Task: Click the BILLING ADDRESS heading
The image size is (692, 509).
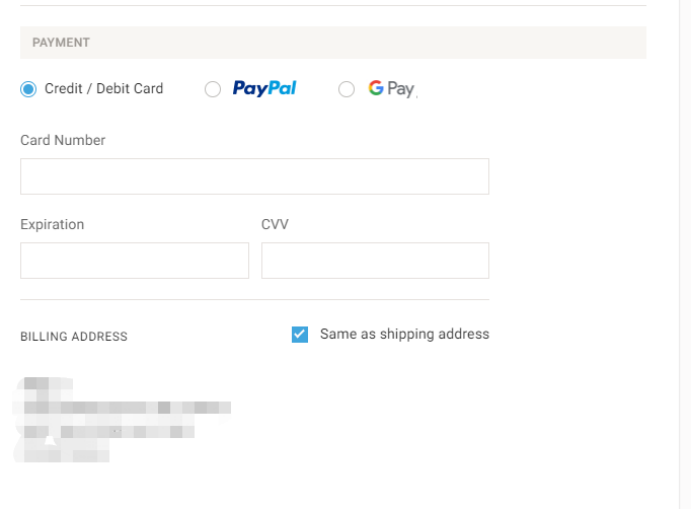Action: point(74,336)
